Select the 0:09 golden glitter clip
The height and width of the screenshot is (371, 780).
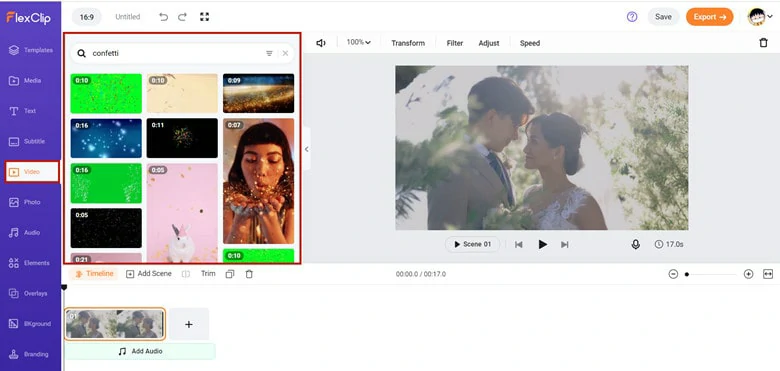click(258, 93)
